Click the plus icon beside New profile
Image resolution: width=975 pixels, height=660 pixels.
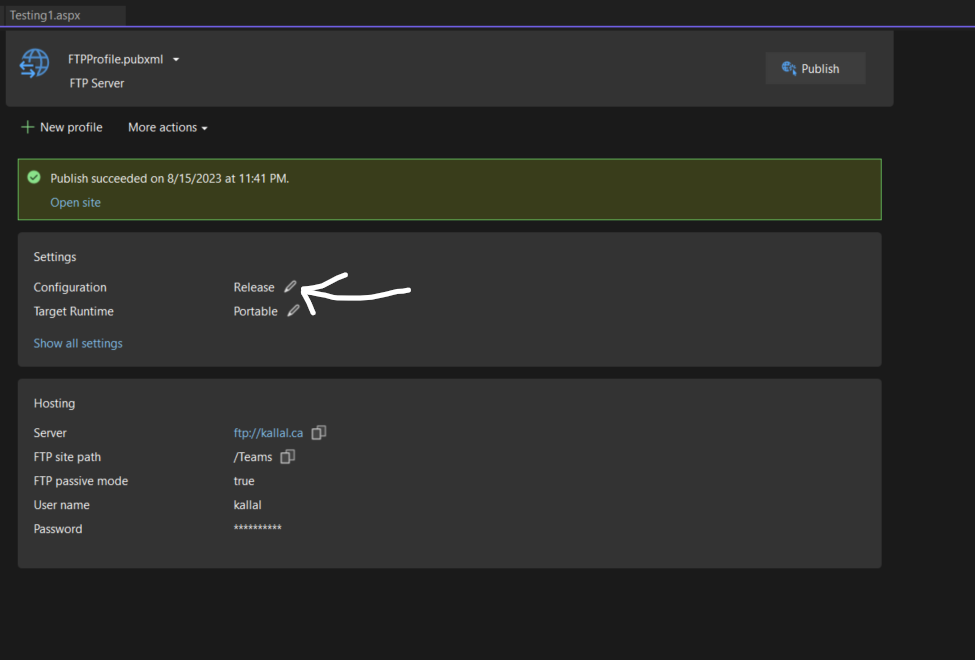(27, 127)
